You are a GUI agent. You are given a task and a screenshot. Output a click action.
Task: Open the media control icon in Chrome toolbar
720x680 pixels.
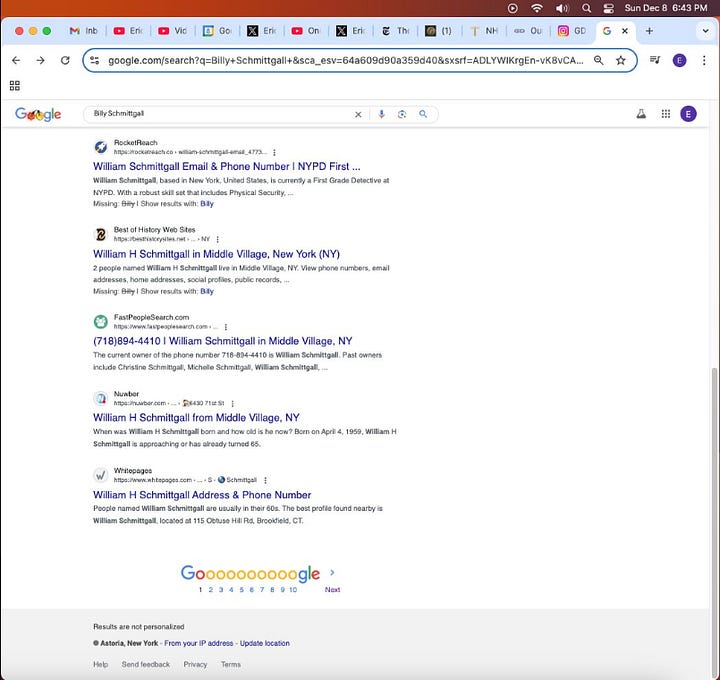655,60
